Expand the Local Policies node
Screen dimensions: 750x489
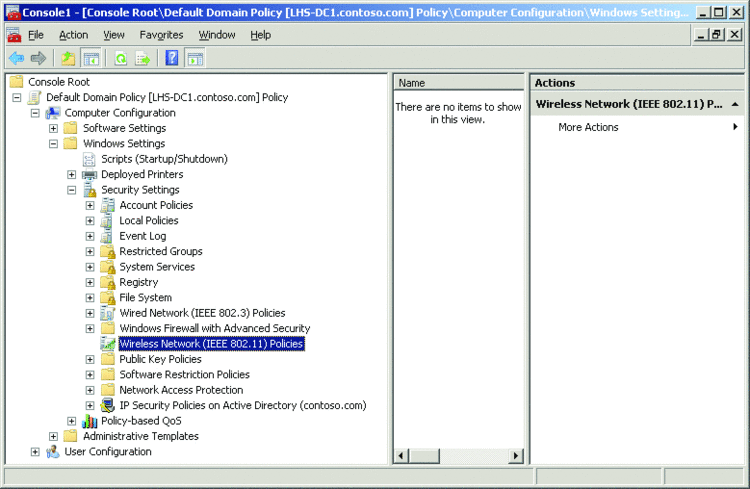click(x=89, y=221)
